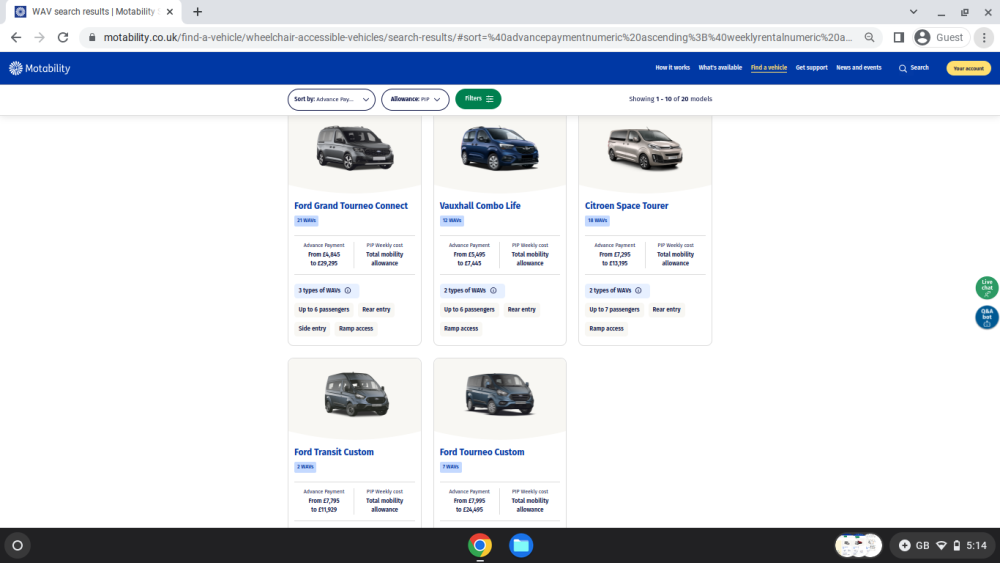The width and height of the screenshot is (1000, 563).
Task: Open the Filters panel
Action: click(478, 99)
